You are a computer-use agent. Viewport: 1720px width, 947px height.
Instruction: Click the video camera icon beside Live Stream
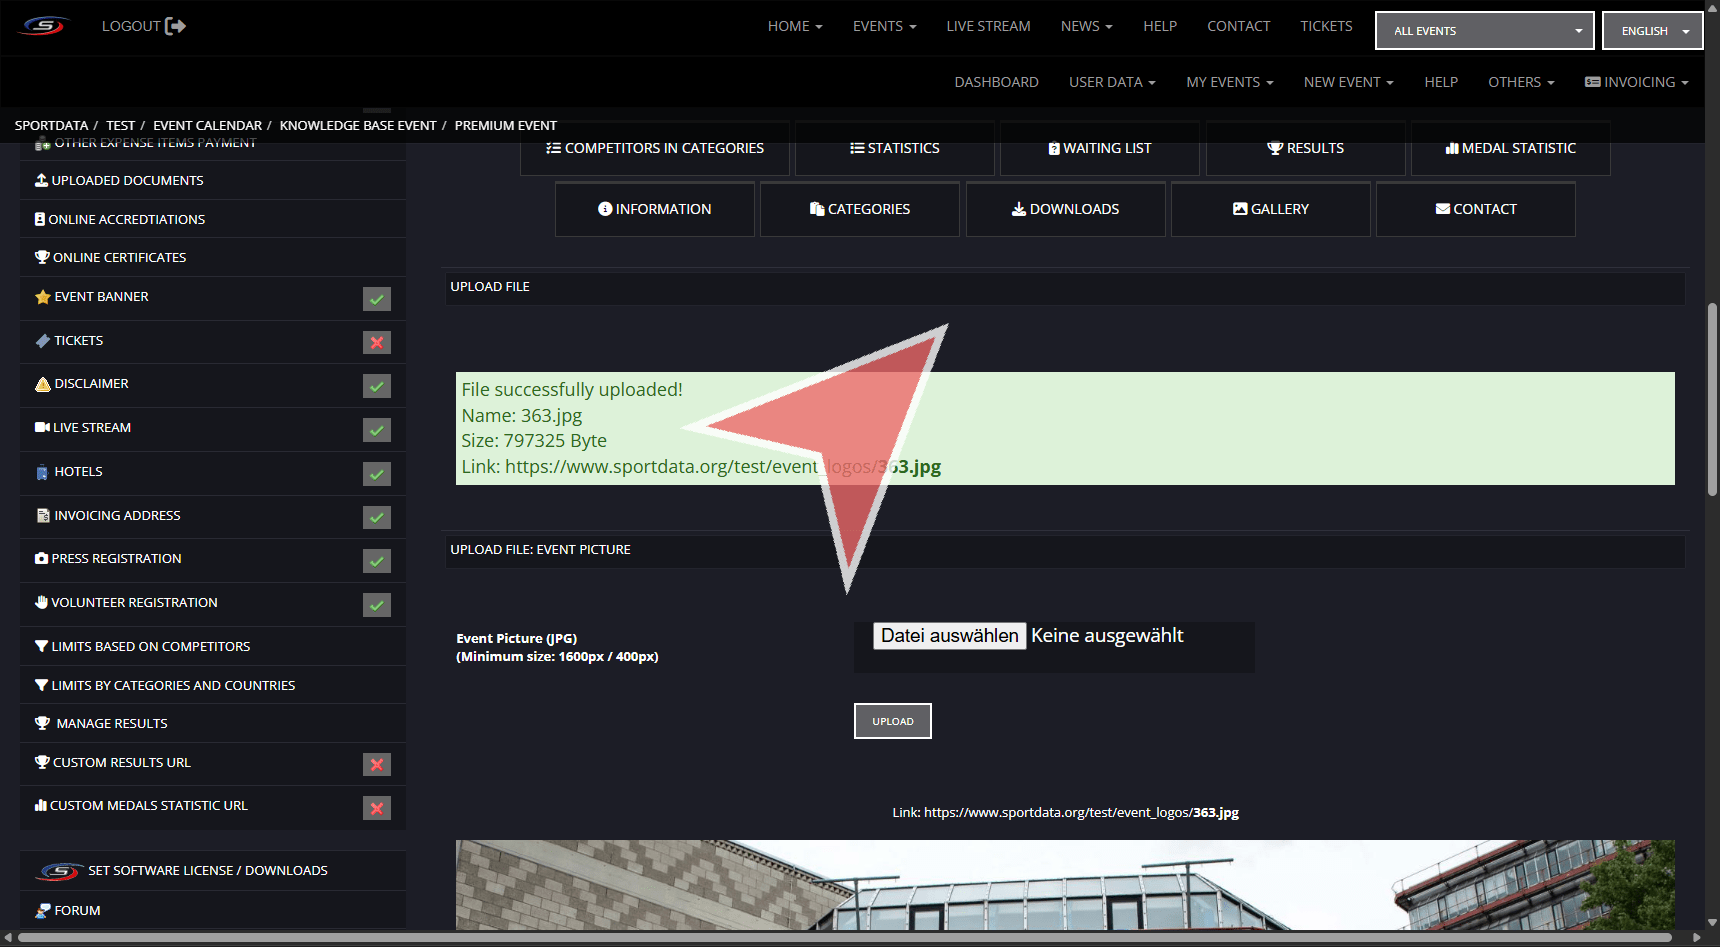point(42,428)
